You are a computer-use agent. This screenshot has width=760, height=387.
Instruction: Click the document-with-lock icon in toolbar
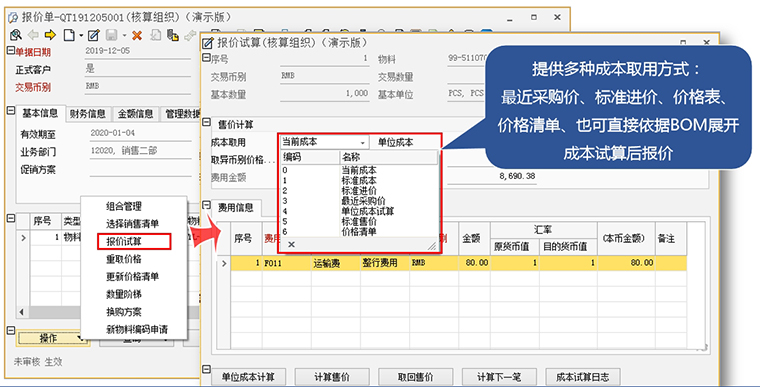click(173, 35)
